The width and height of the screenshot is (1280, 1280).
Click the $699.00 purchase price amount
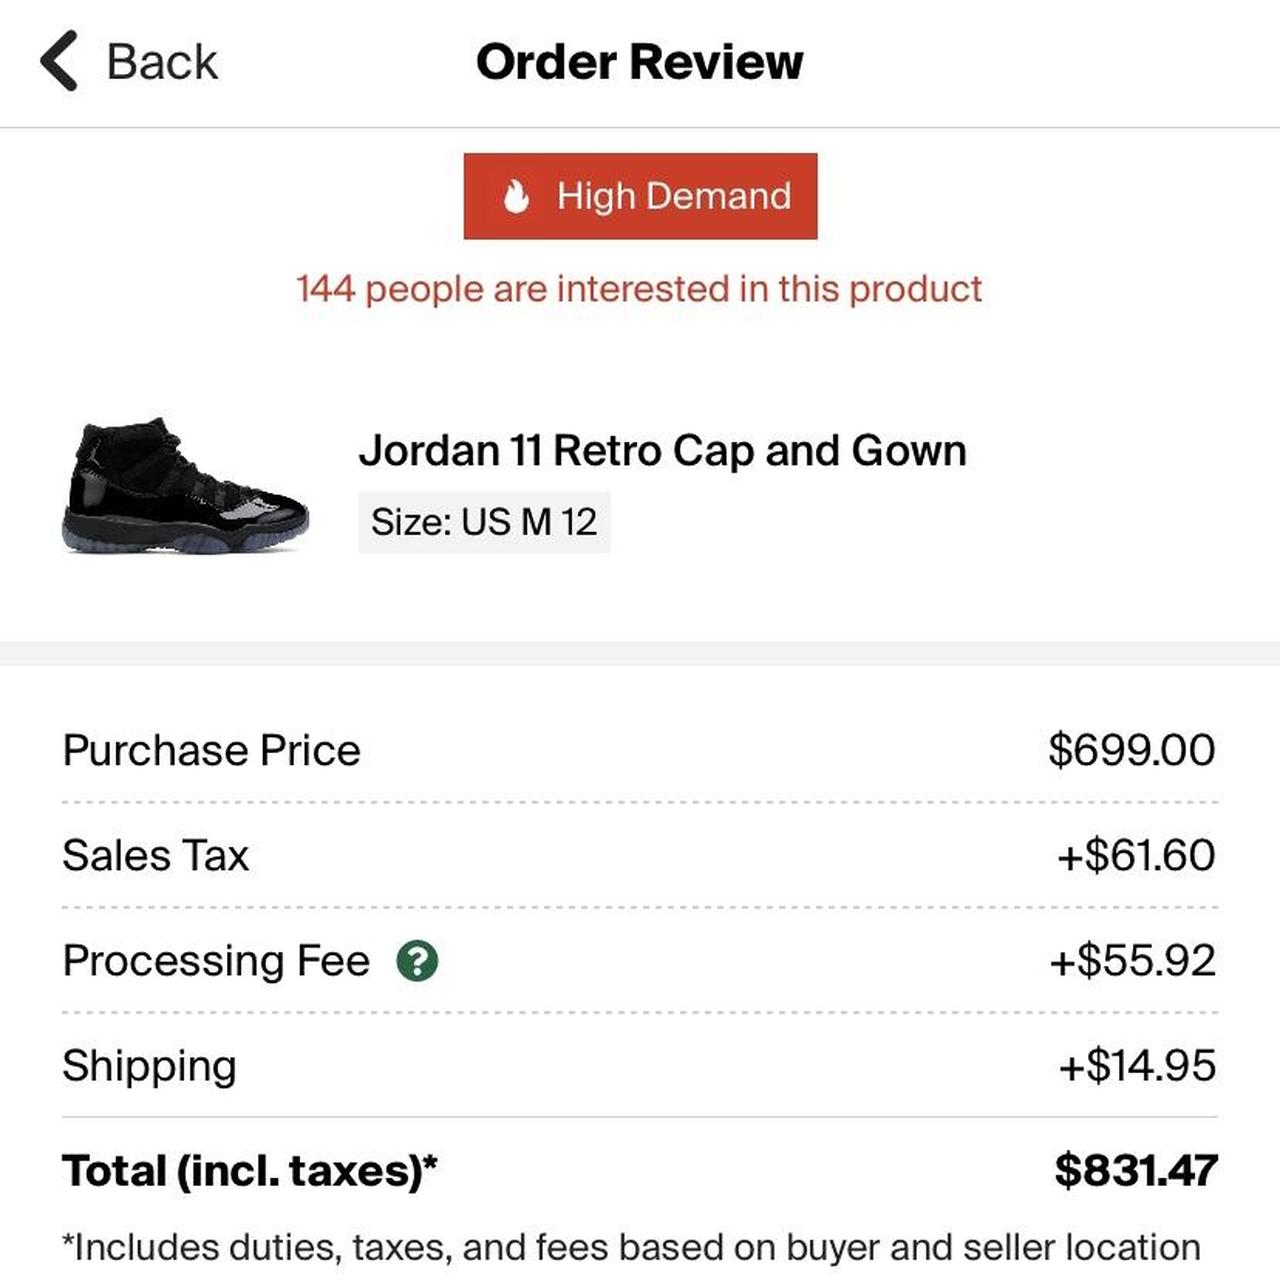coord(1131,750)
